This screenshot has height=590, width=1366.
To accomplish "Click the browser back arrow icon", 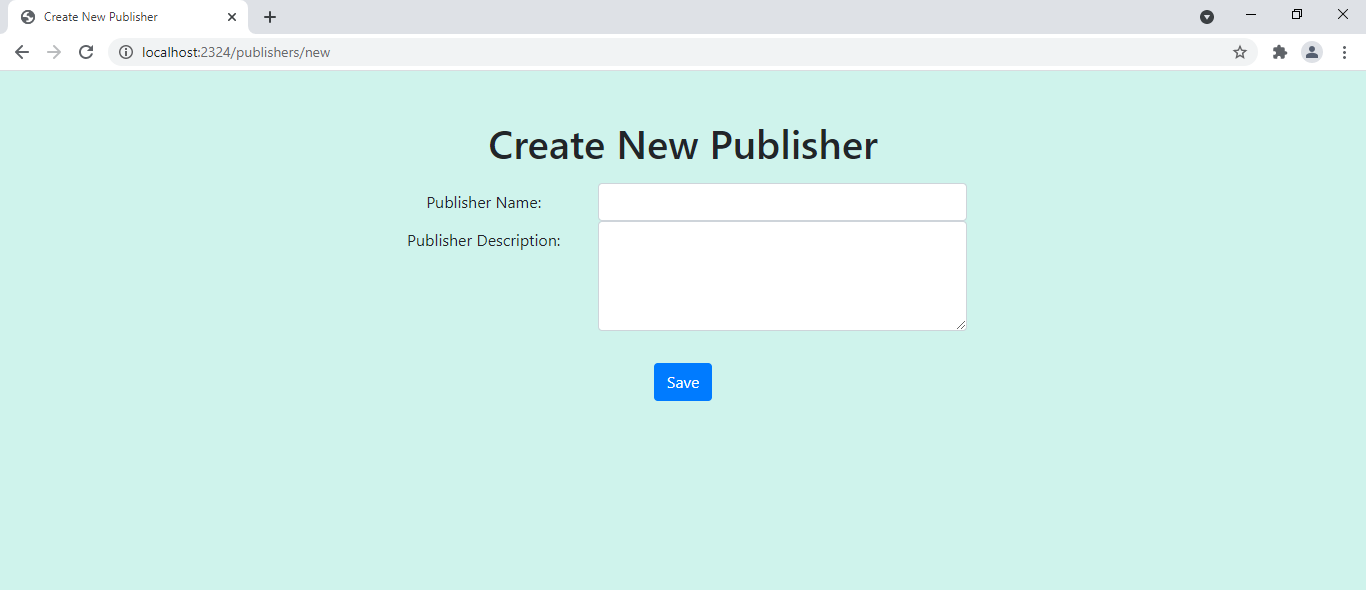I will [22, 52].
